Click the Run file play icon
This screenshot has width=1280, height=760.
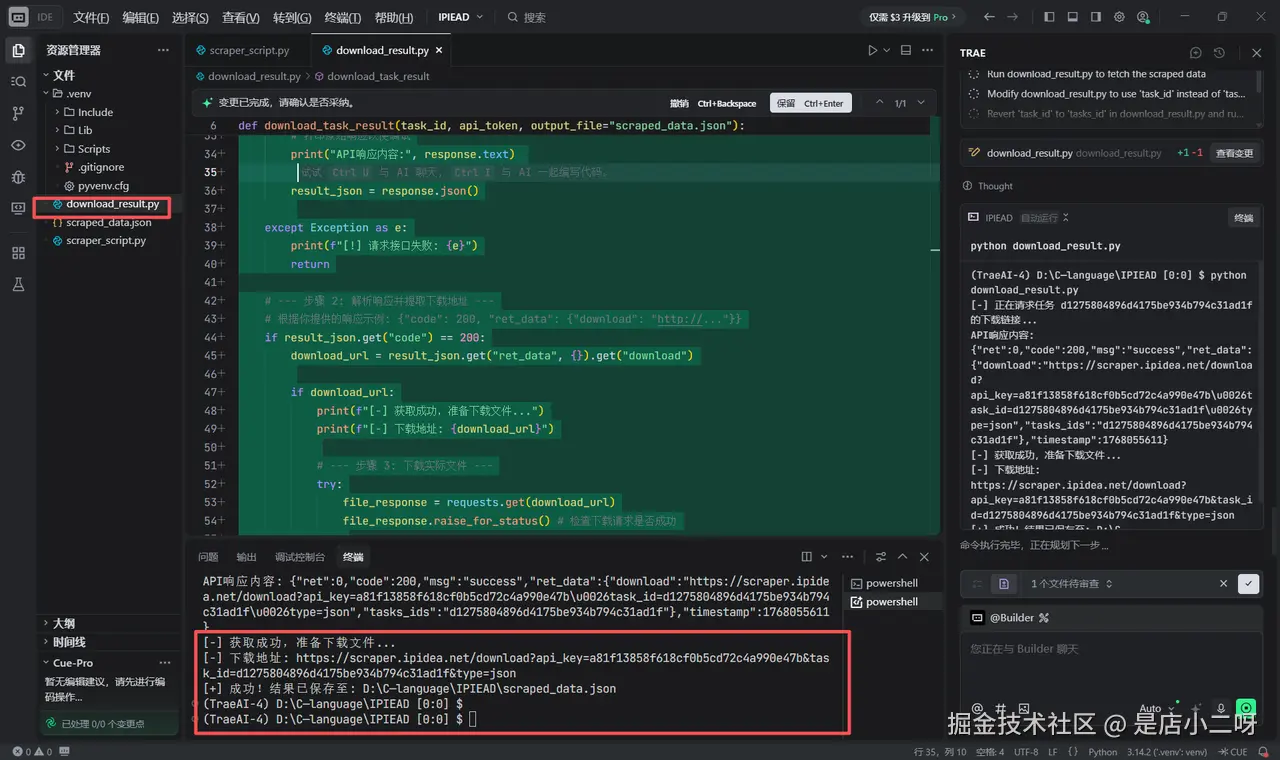[x=872, y=50]
